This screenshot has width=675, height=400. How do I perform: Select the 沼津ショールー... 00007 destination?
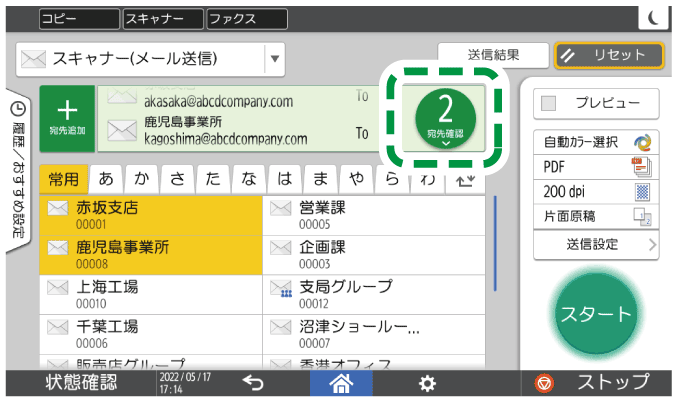coord(374,334)
